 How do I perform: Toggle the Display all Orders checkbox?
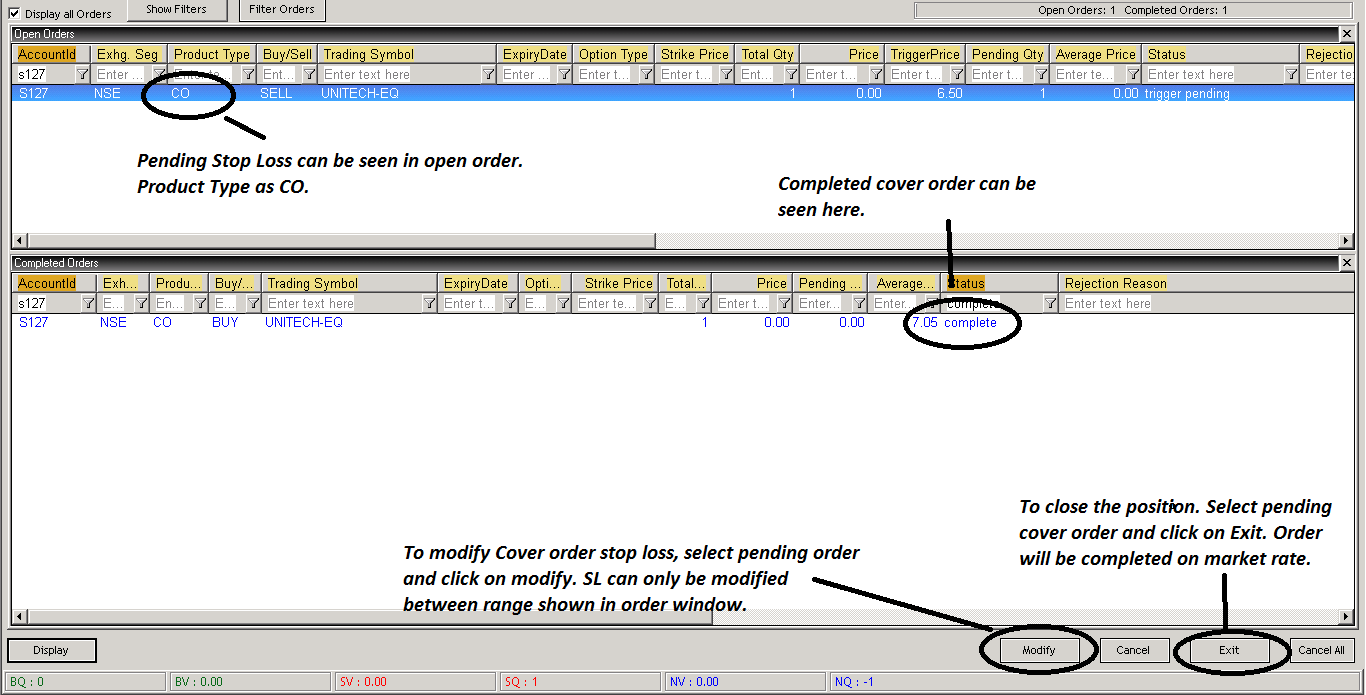pos(14,13)
